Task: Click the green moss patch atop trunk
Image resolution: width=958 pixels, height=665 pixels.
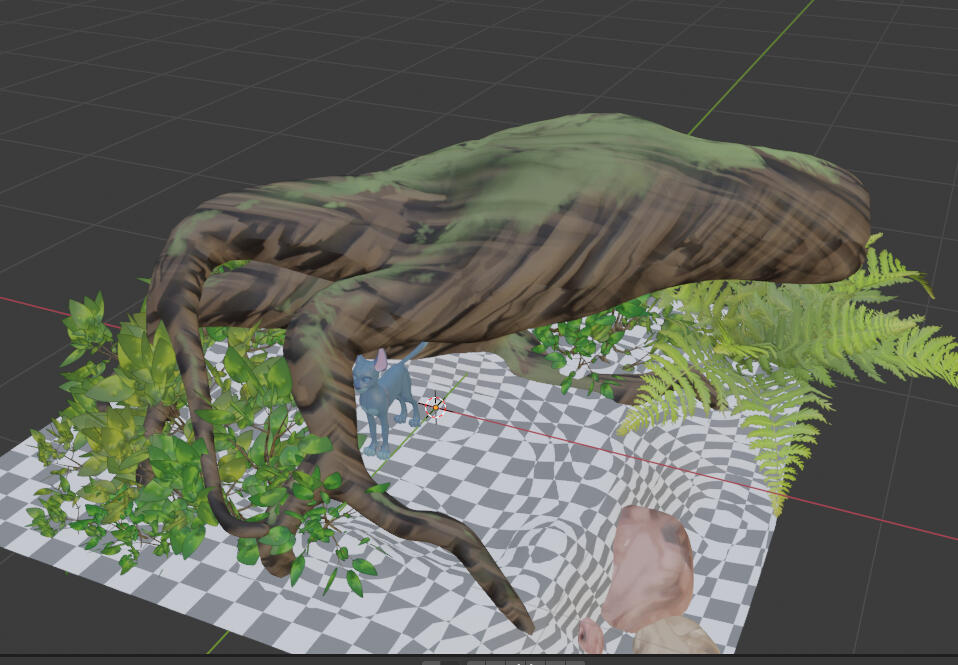Action: (x=560, y=160)
